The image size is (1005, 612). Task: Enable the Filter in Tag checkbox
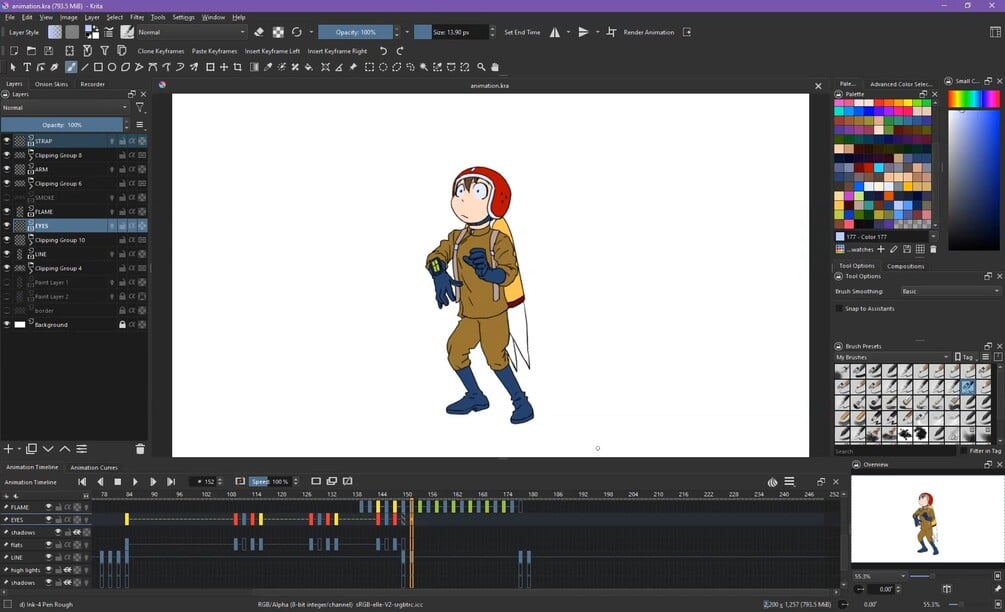coord(963,451)
